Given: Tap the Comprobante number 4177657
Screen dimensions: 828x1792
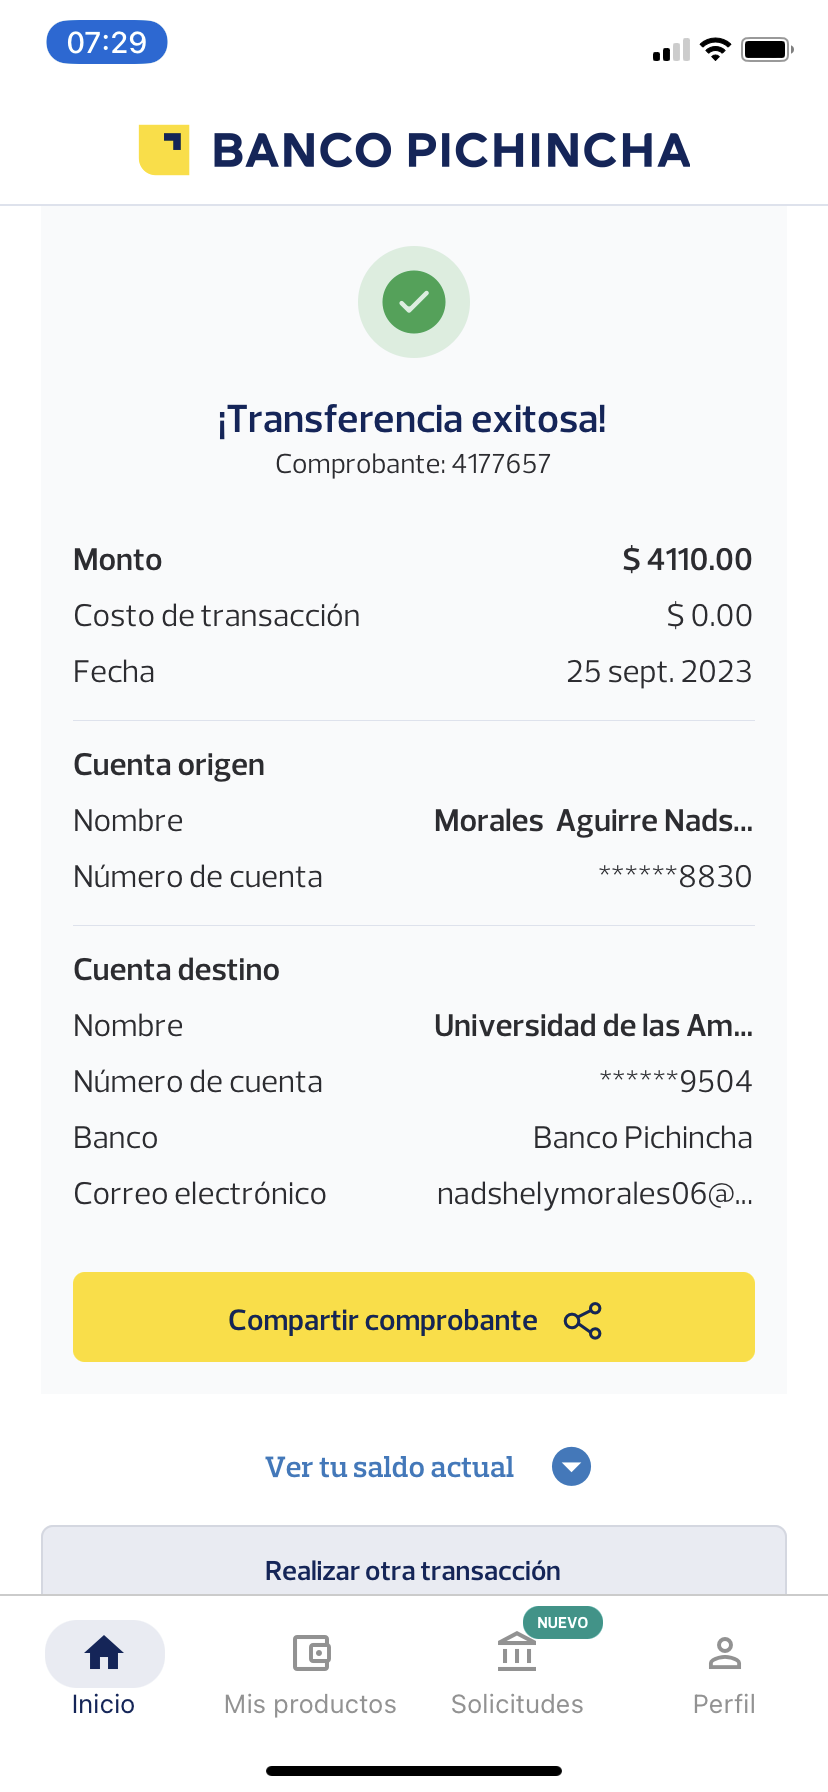Looking at the screenshot, I should point(501,464).
